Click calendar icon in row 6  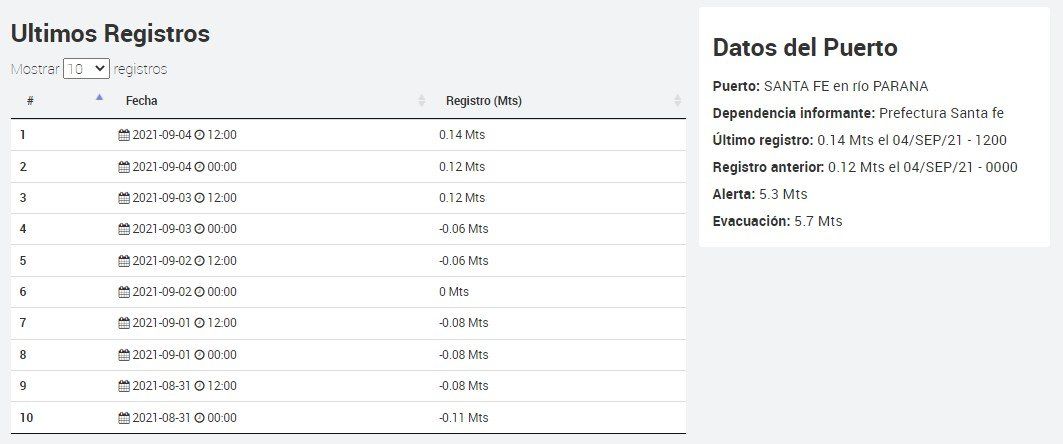[x=124, y=292]
